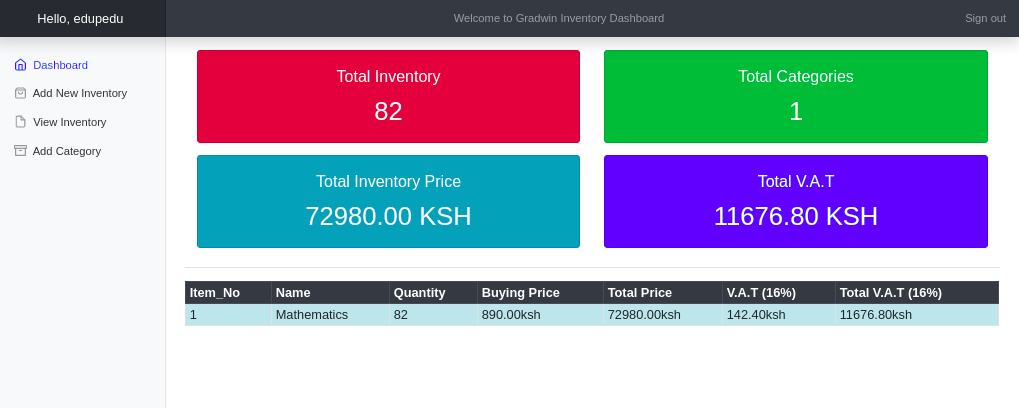The image size is (1019, 408).
Task: Click the Dashboard home icon
Action: point(20,65)
